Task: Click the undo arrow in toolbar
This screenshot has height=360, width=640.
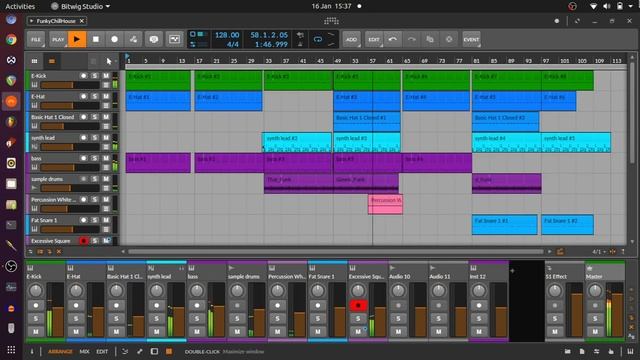Action: pyautogui.click(x=393, y=39)
